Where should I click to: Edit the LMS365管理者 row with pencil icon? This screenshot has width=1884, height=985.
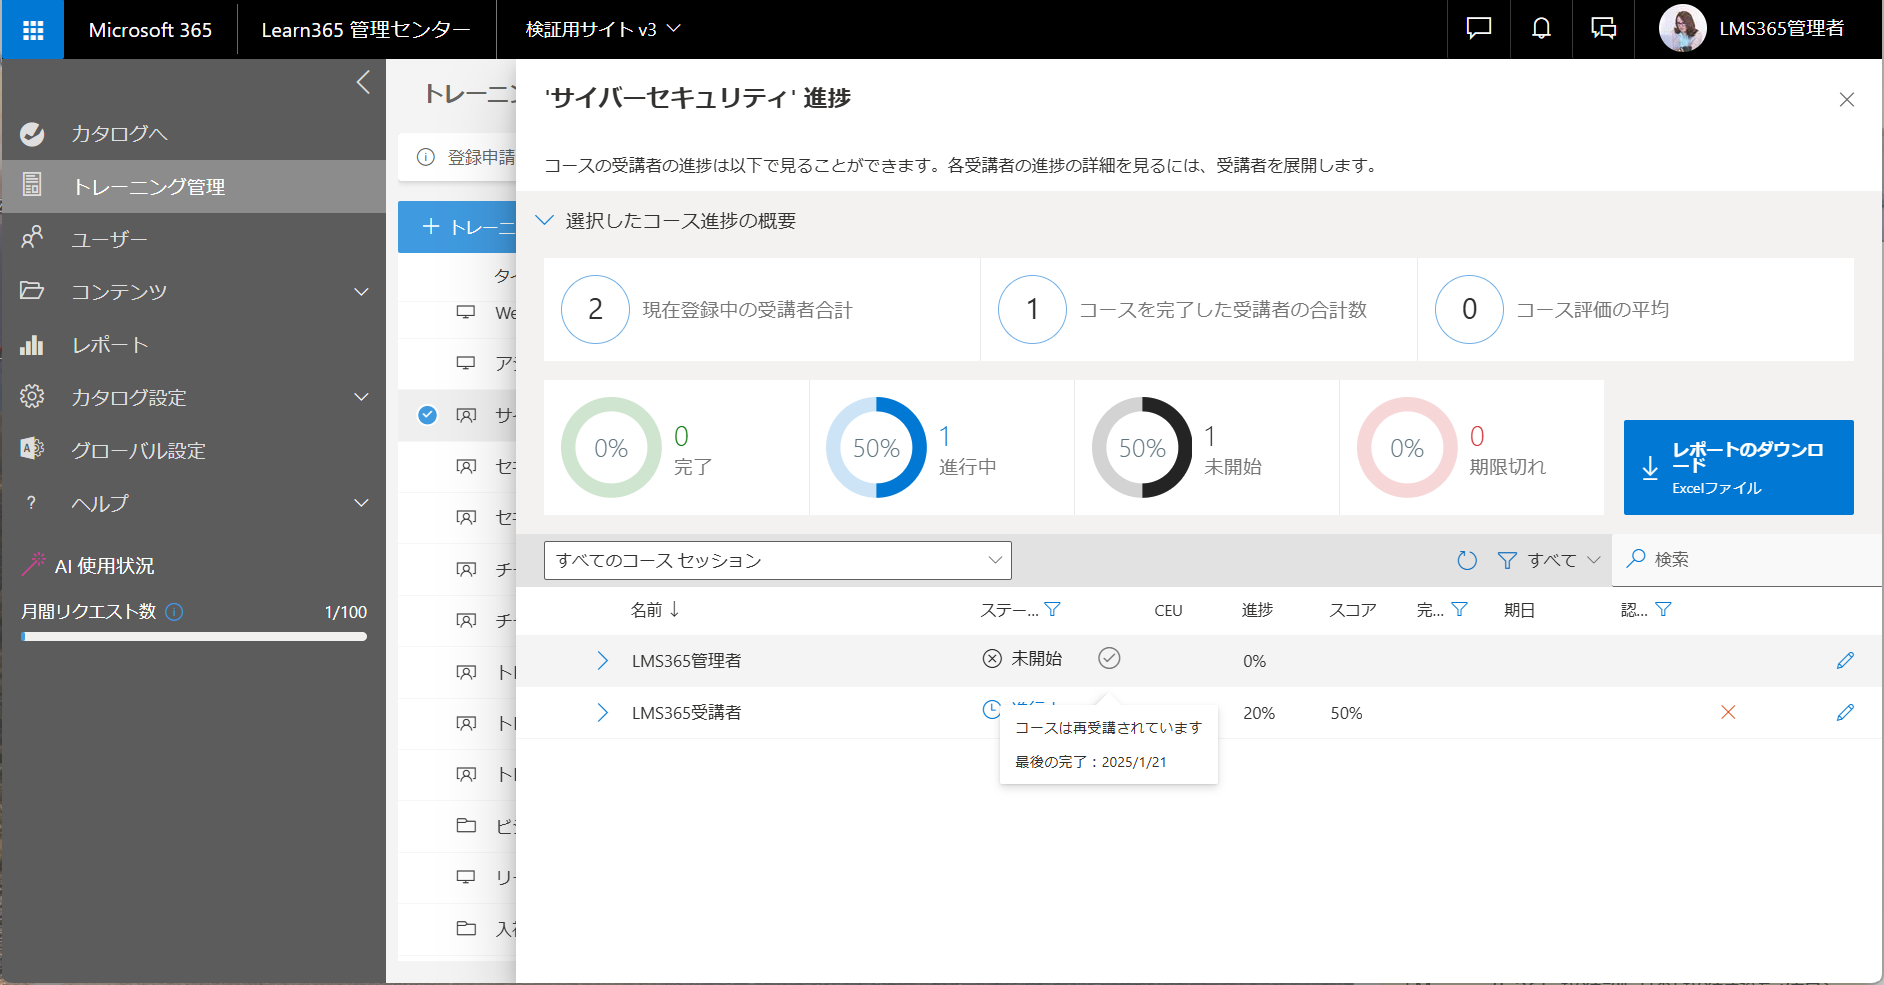[1845, 660]
